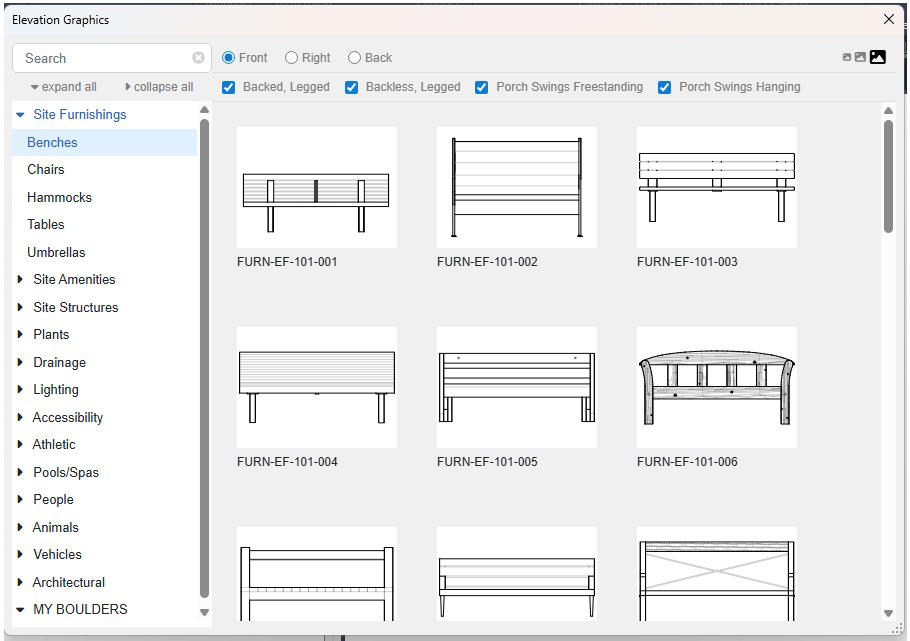The width and height of the screenshot is (910, 641).
Task: Select the large thumbnail size icon
Action: [878, 57]
